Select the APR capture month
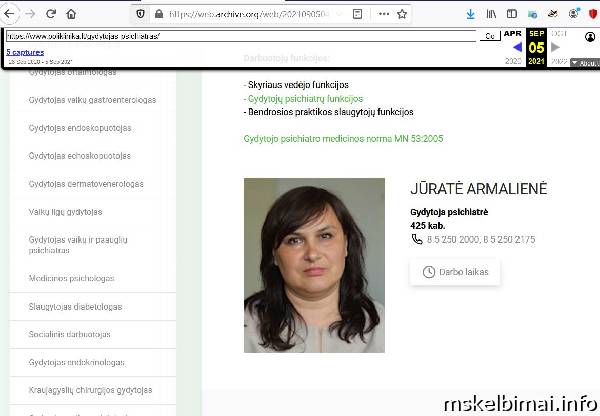Viewport: 600px width, 416px height. [x=512, y=34]
